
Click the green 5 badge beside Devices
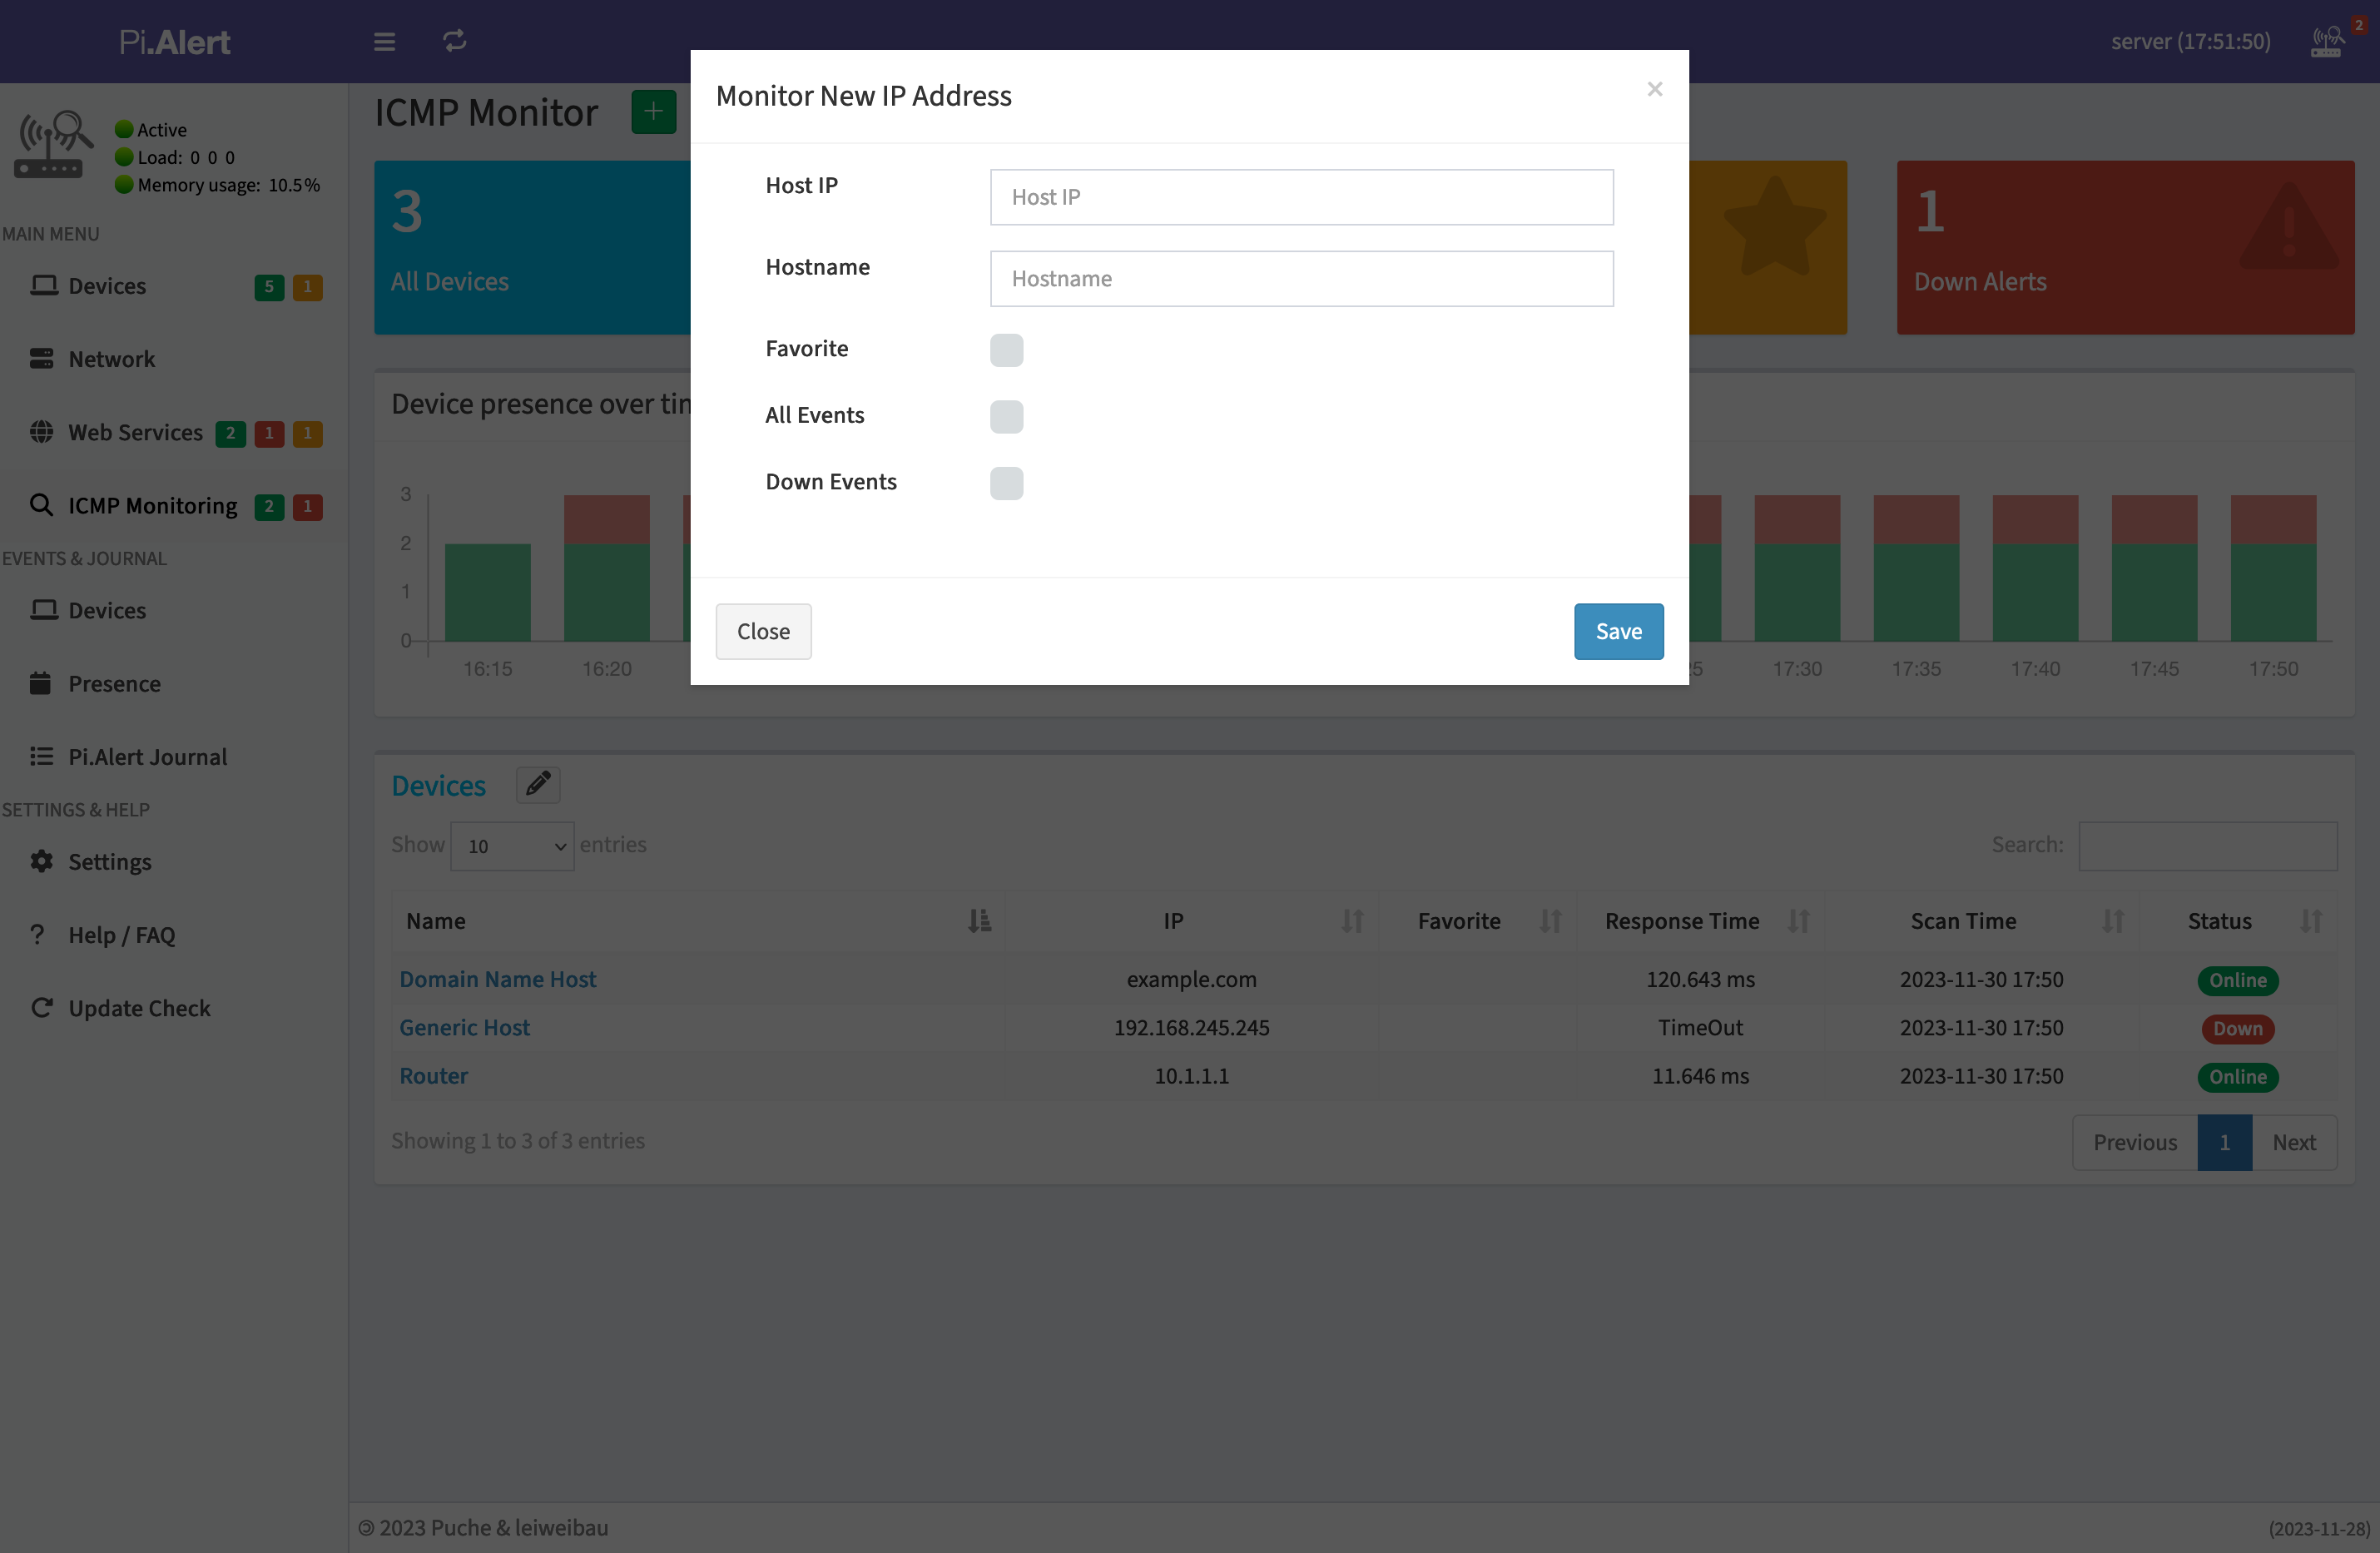pyautogui.click(x=269, y=287)
